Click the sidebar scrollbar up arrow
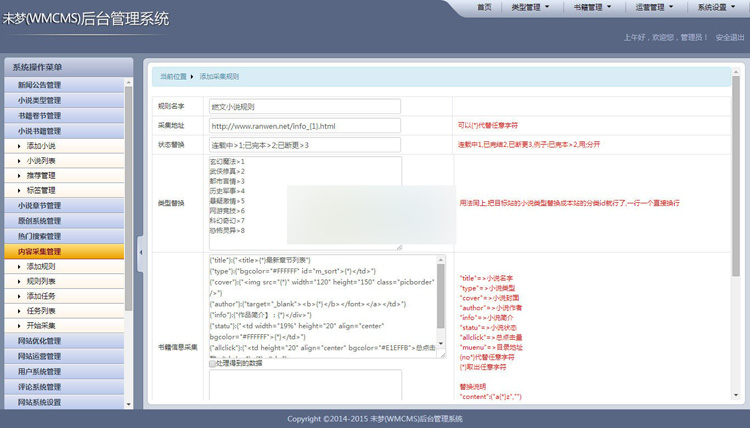Screen dimensions: 750x428 click(x=128, y=83)
